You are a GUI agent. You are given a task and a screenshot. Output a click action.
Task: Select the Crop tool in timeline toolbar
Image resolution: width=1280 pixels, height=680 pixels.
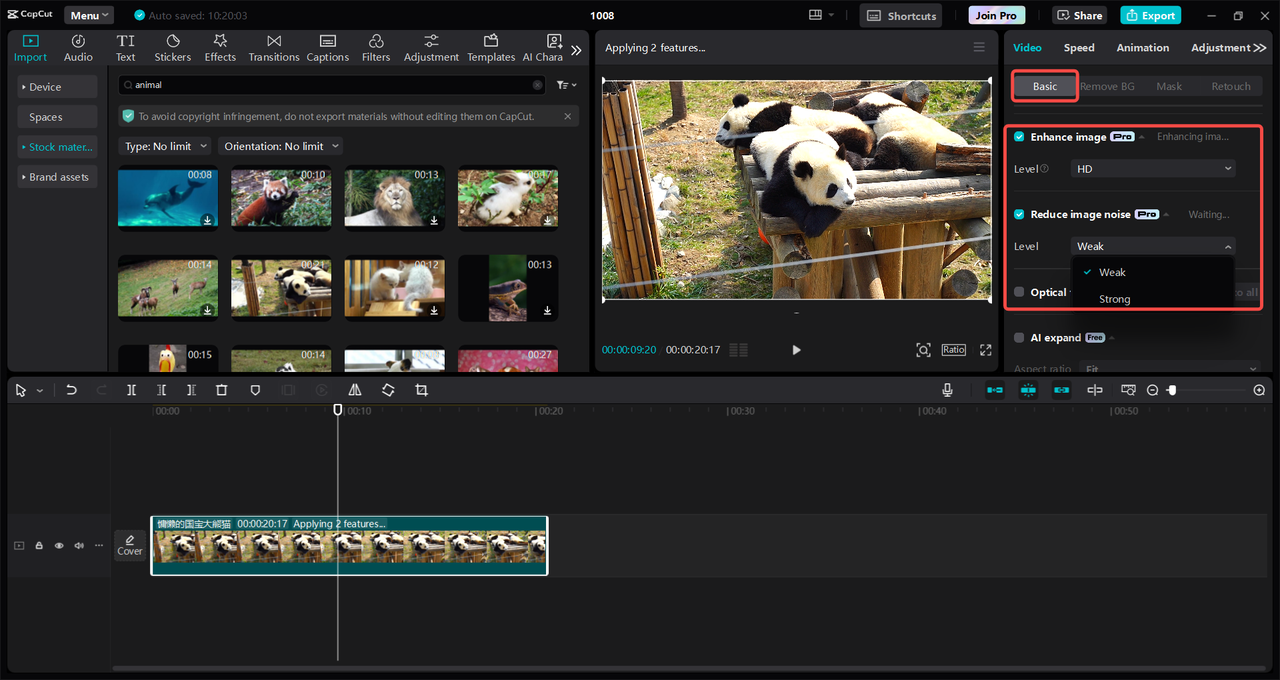(421, 390)
